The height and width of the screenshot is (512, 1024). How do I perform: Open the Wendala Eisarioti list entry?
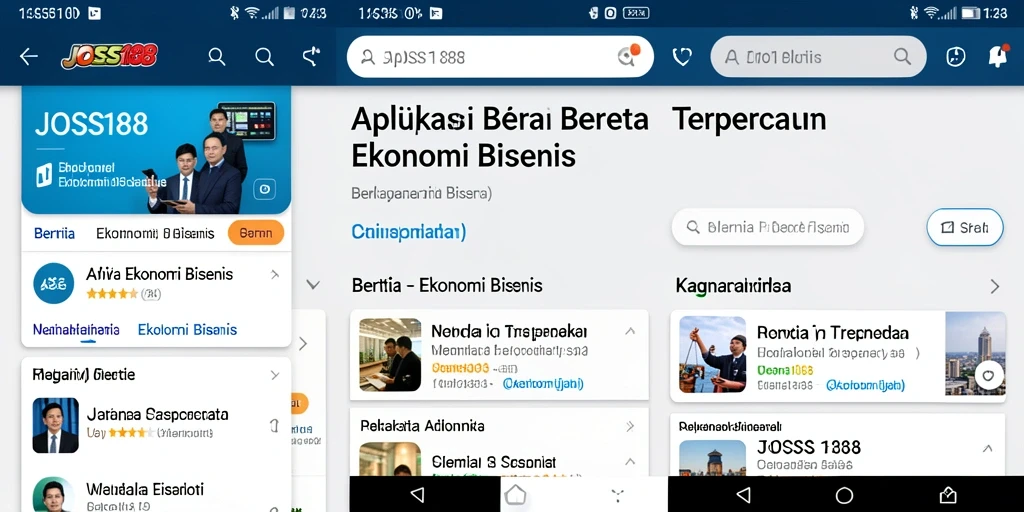(157, 494)
